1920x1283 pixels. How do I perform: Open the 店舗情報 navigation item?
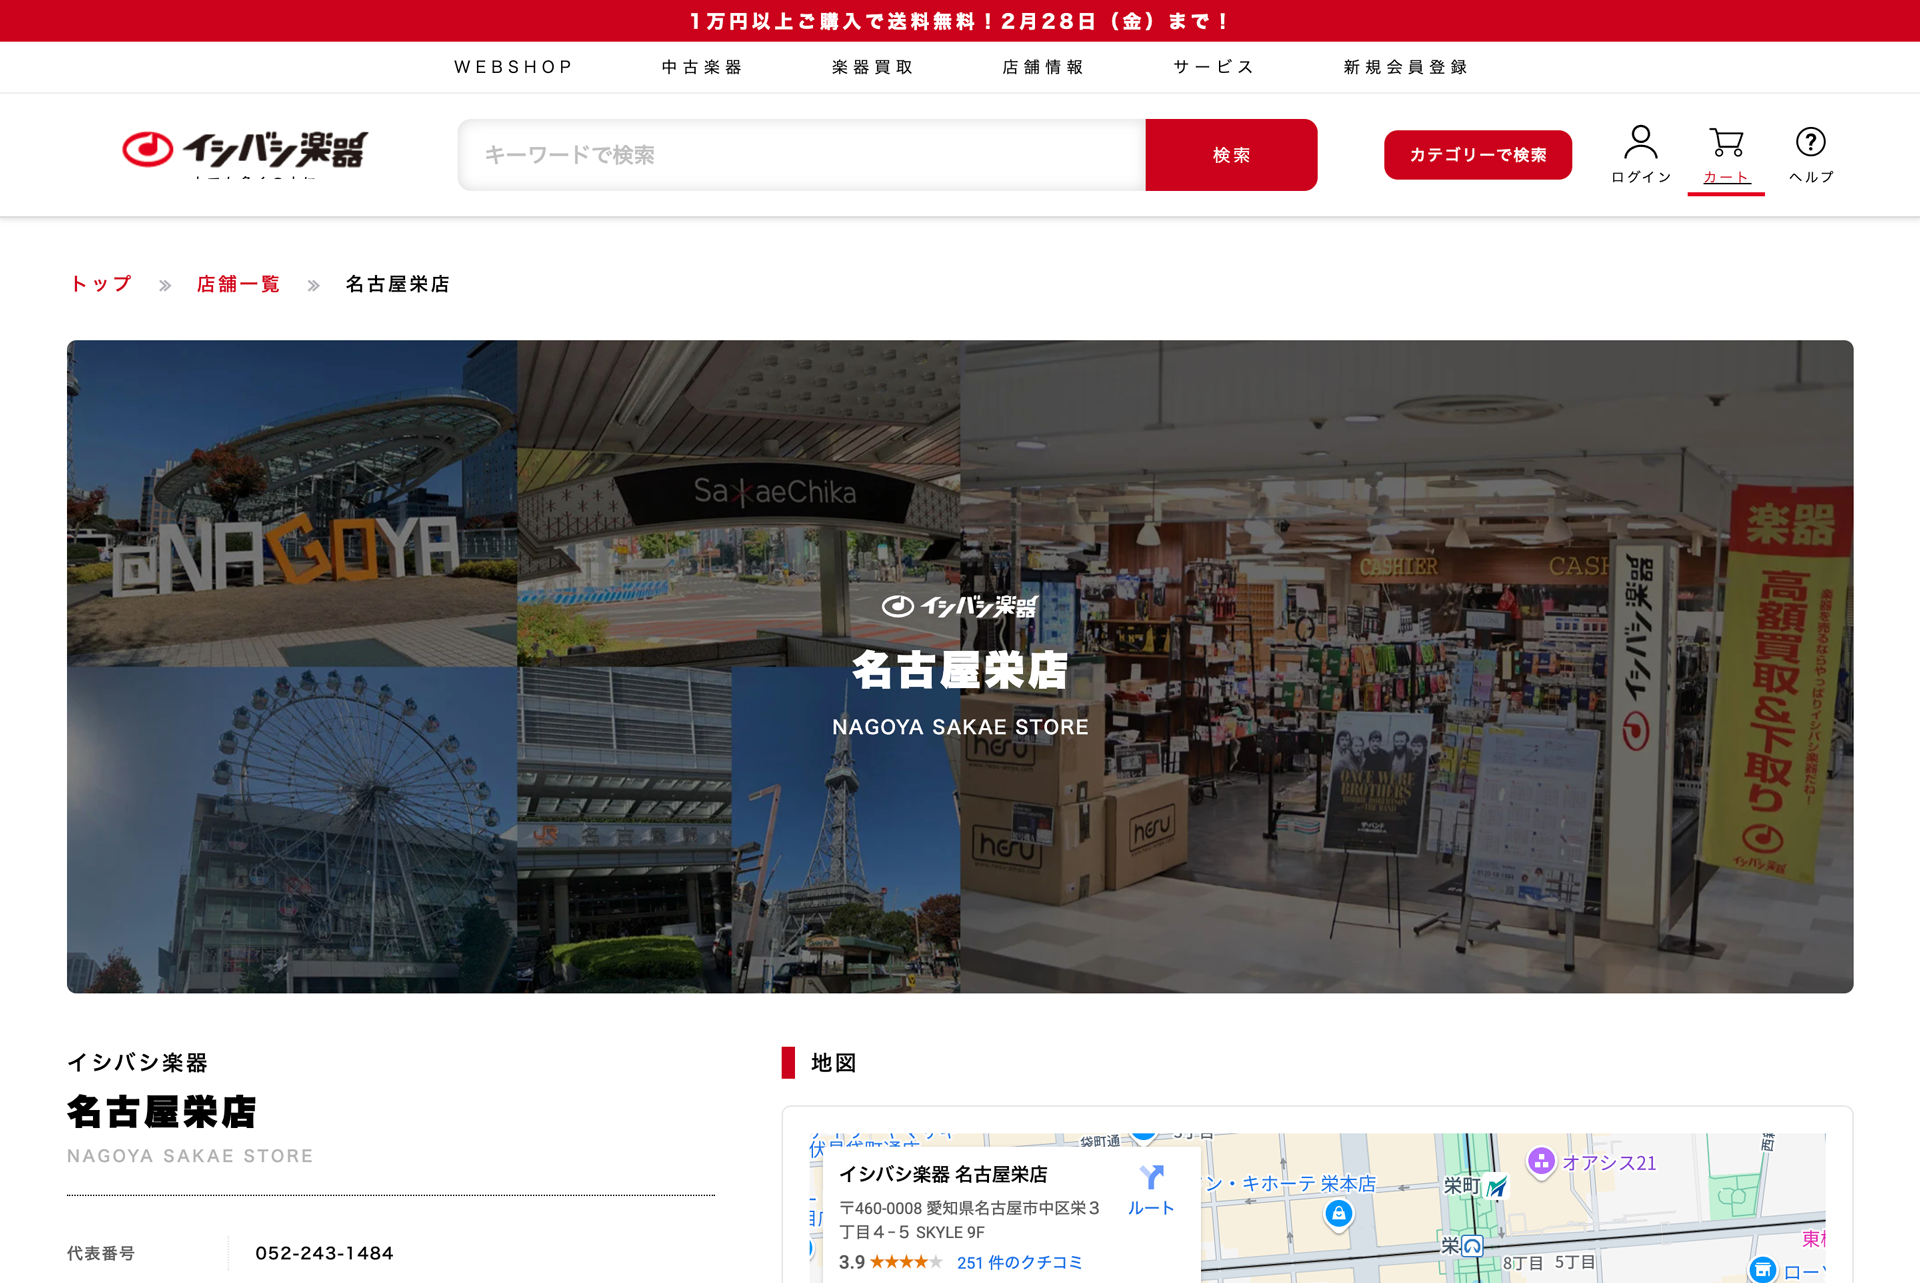[x=1043, y=67]
